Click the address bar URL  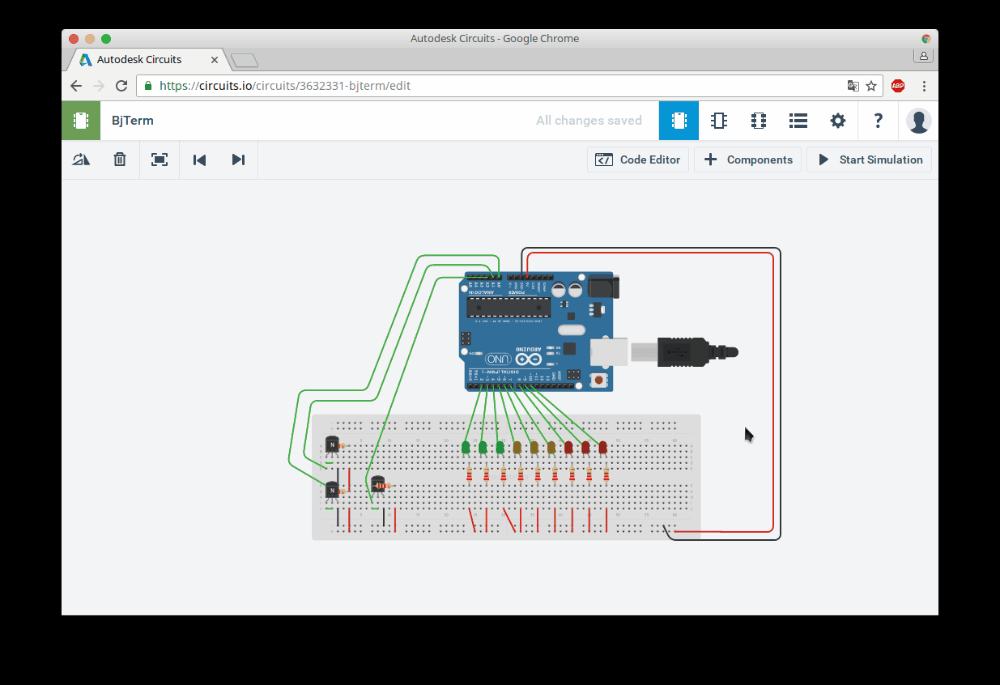click(284, 85)
